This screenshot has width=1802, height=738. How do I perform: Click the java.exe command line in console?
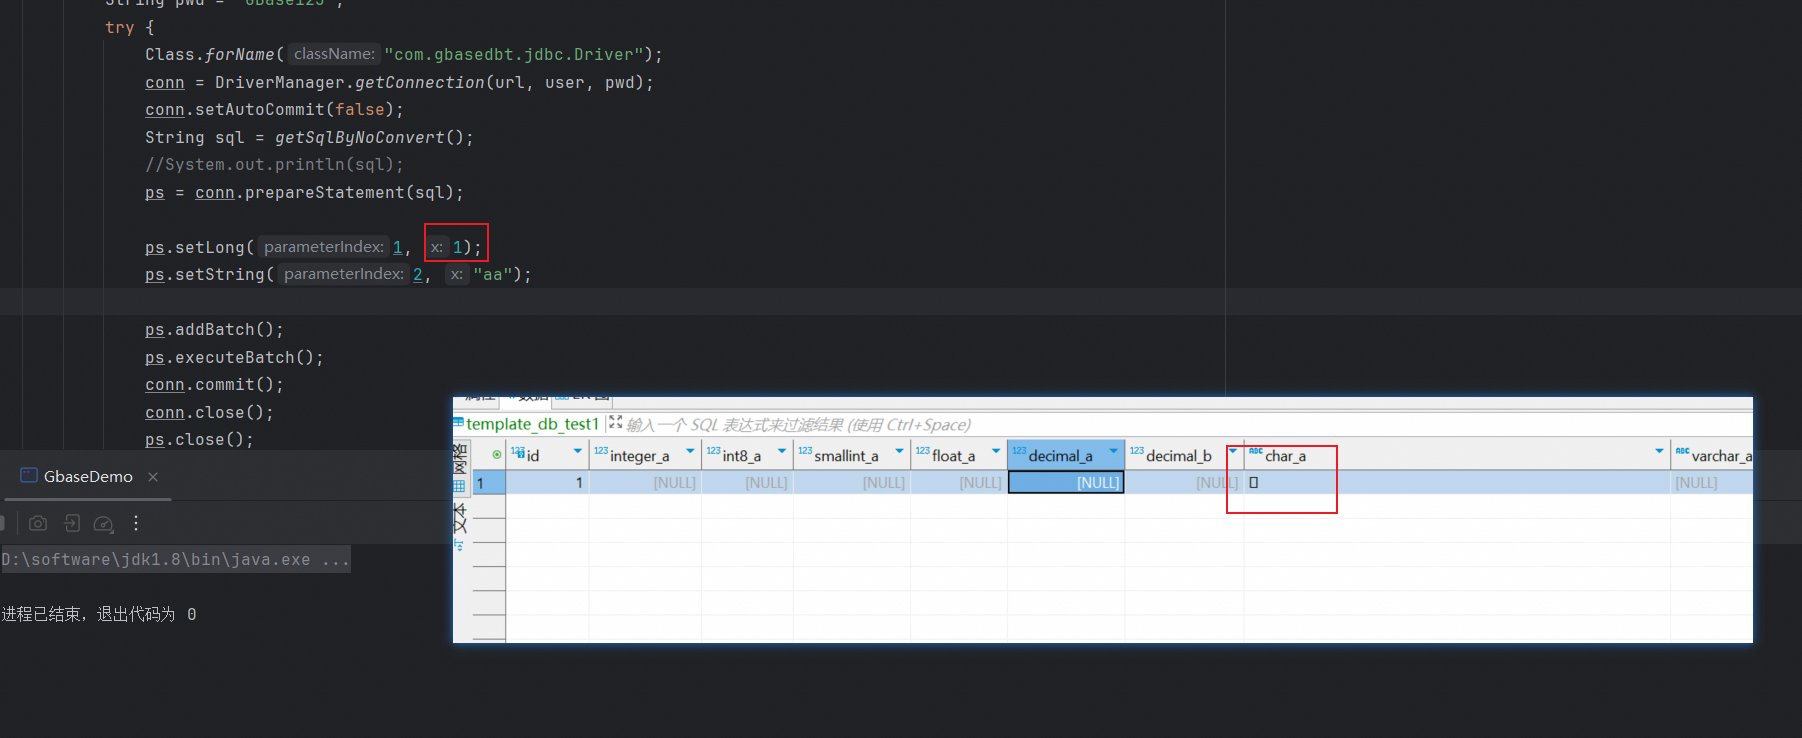(x=176, y=560)
